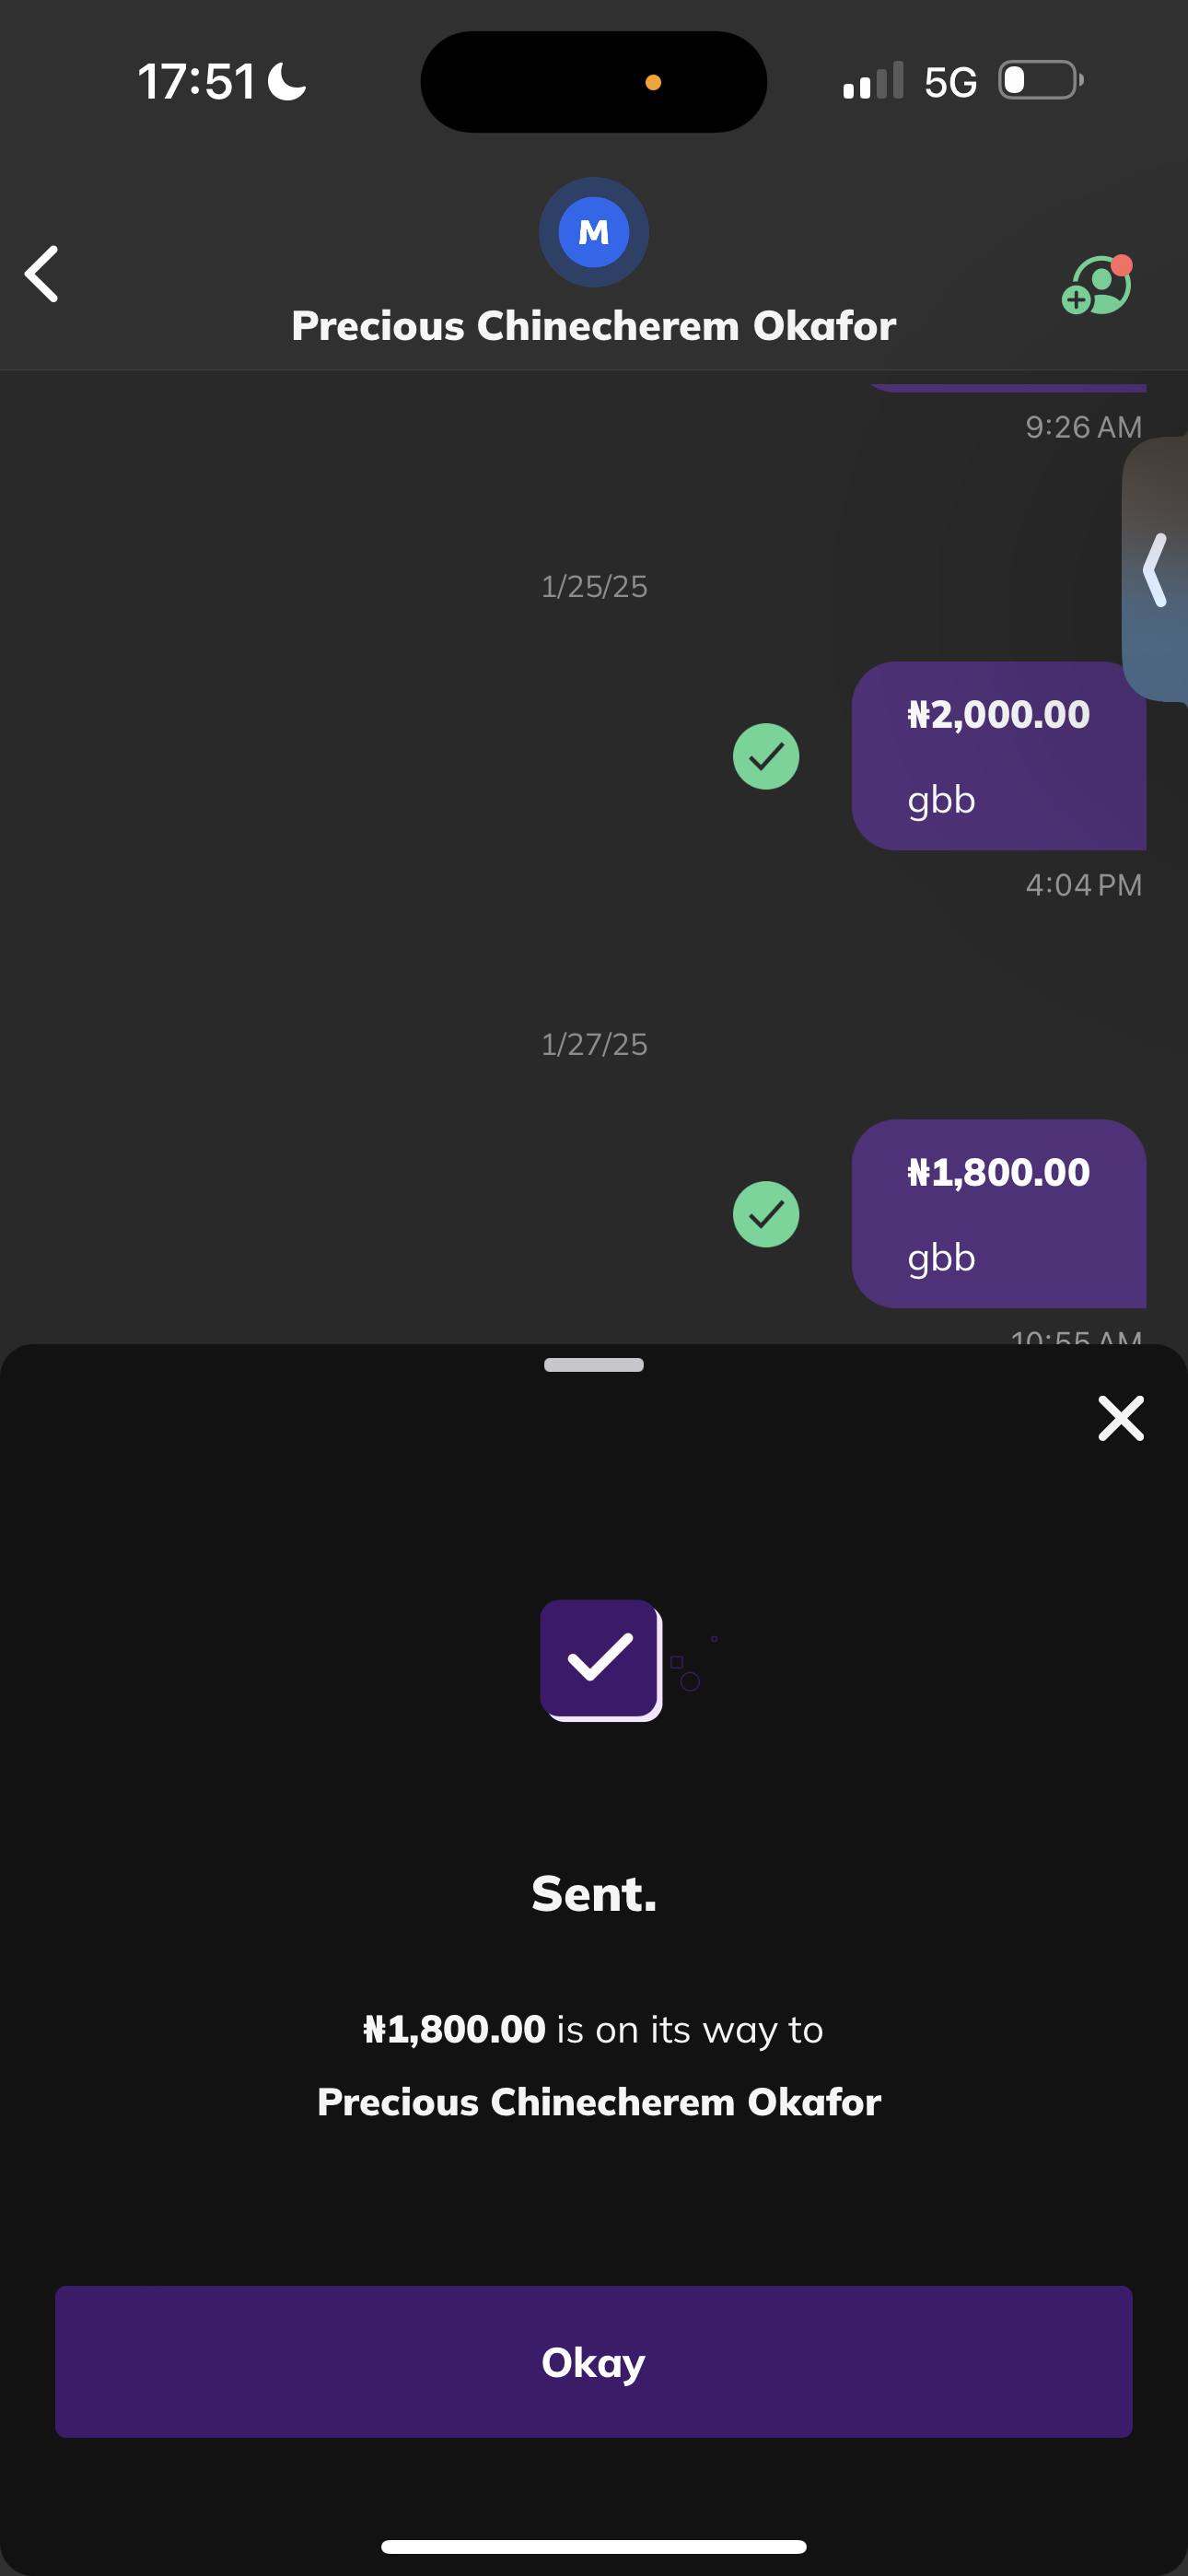The height and width of the screenshot is (2576, 1188).
Task: Close the Sent confirmation sheet
Action: [1120, 1418]
